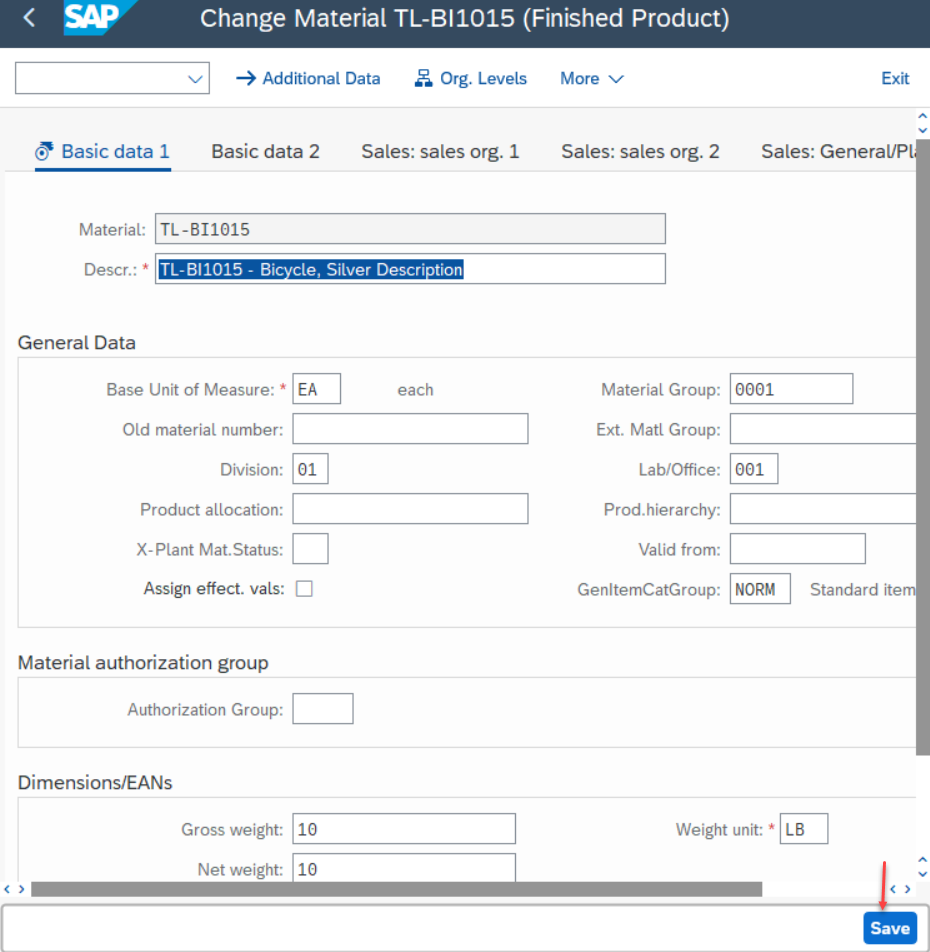Switch to the Sales: General/Plant tab
Viewport: 930px width, 952px height.
(838, 151)
